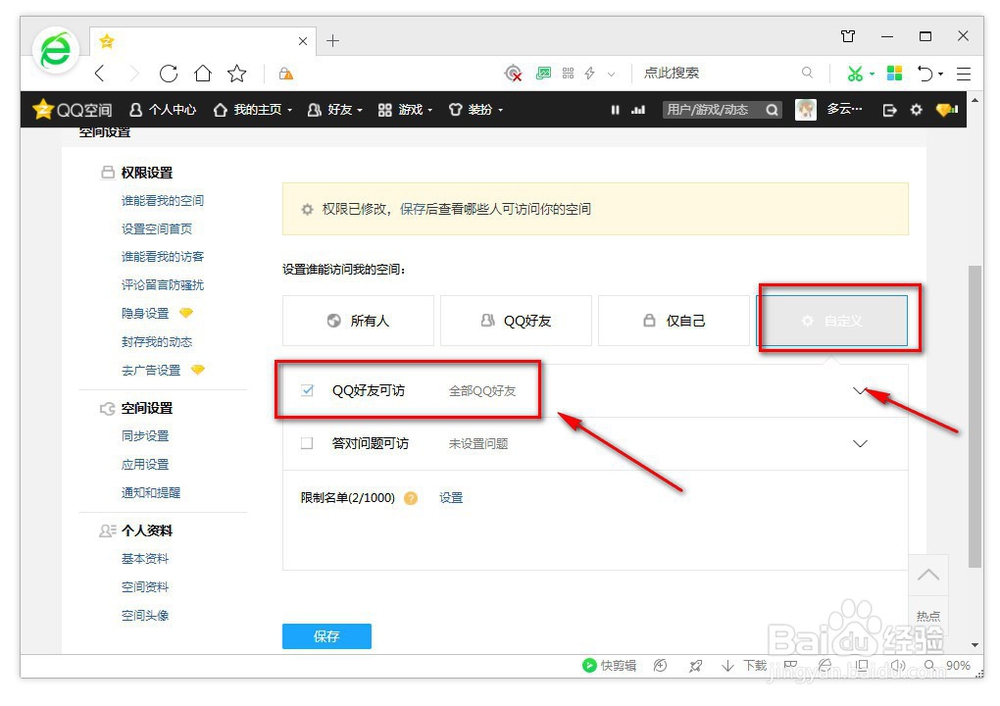The image size is (1000, 706).
Task: Check the 答对问题可访 checkbox
Action: point(307,443)
